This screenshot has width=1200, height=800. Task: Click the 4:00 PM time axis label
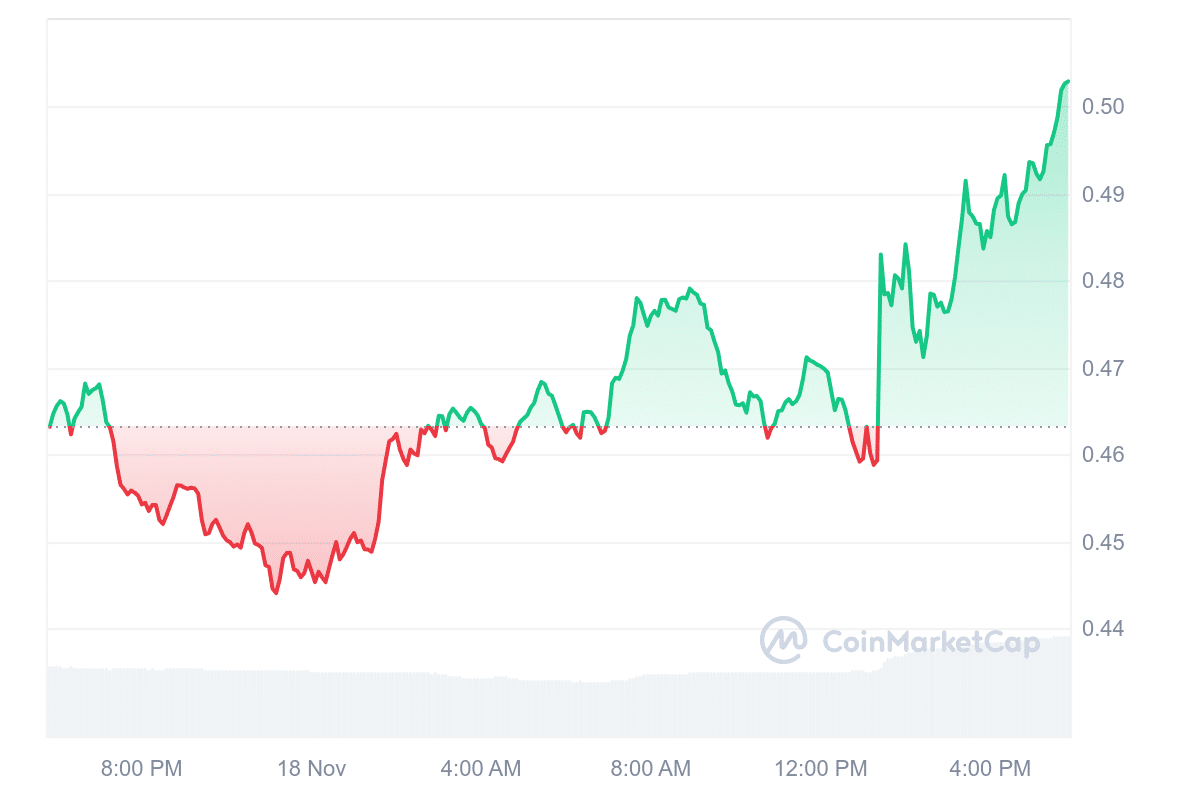[x=990, y=768]
